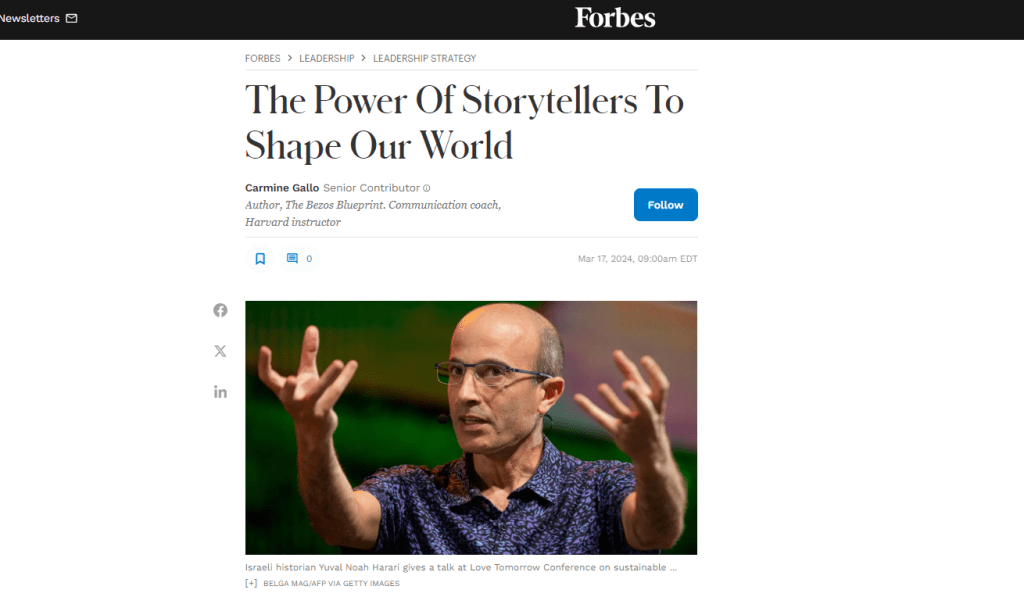1024x597 pixels.
Task: Open author Carmine Gallo's profile
Action: (281, 188)
